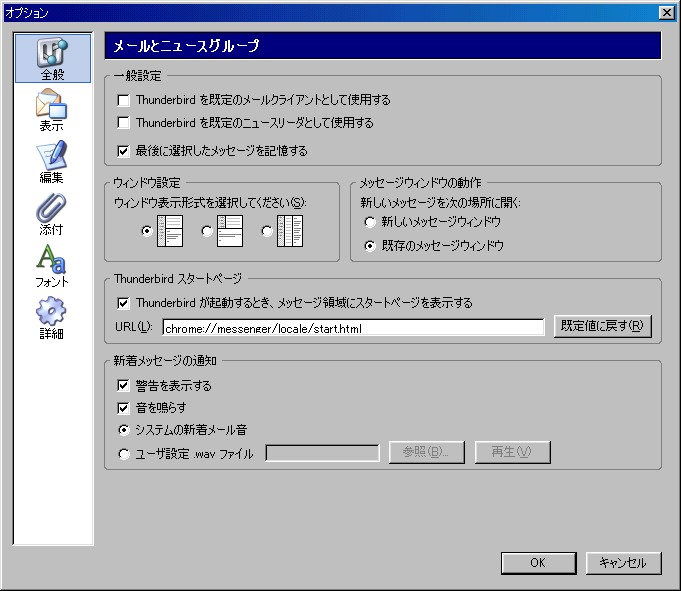Uncheck 最後に選択したメッセージを記憶する

[x=123, y=151]
